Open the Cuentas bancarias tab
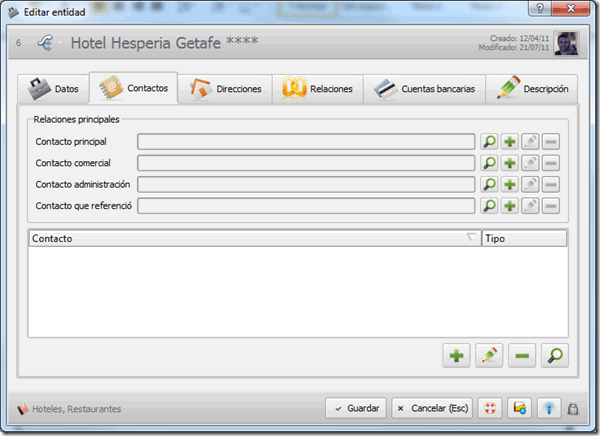The image size is (600, 436). (424, 89)
